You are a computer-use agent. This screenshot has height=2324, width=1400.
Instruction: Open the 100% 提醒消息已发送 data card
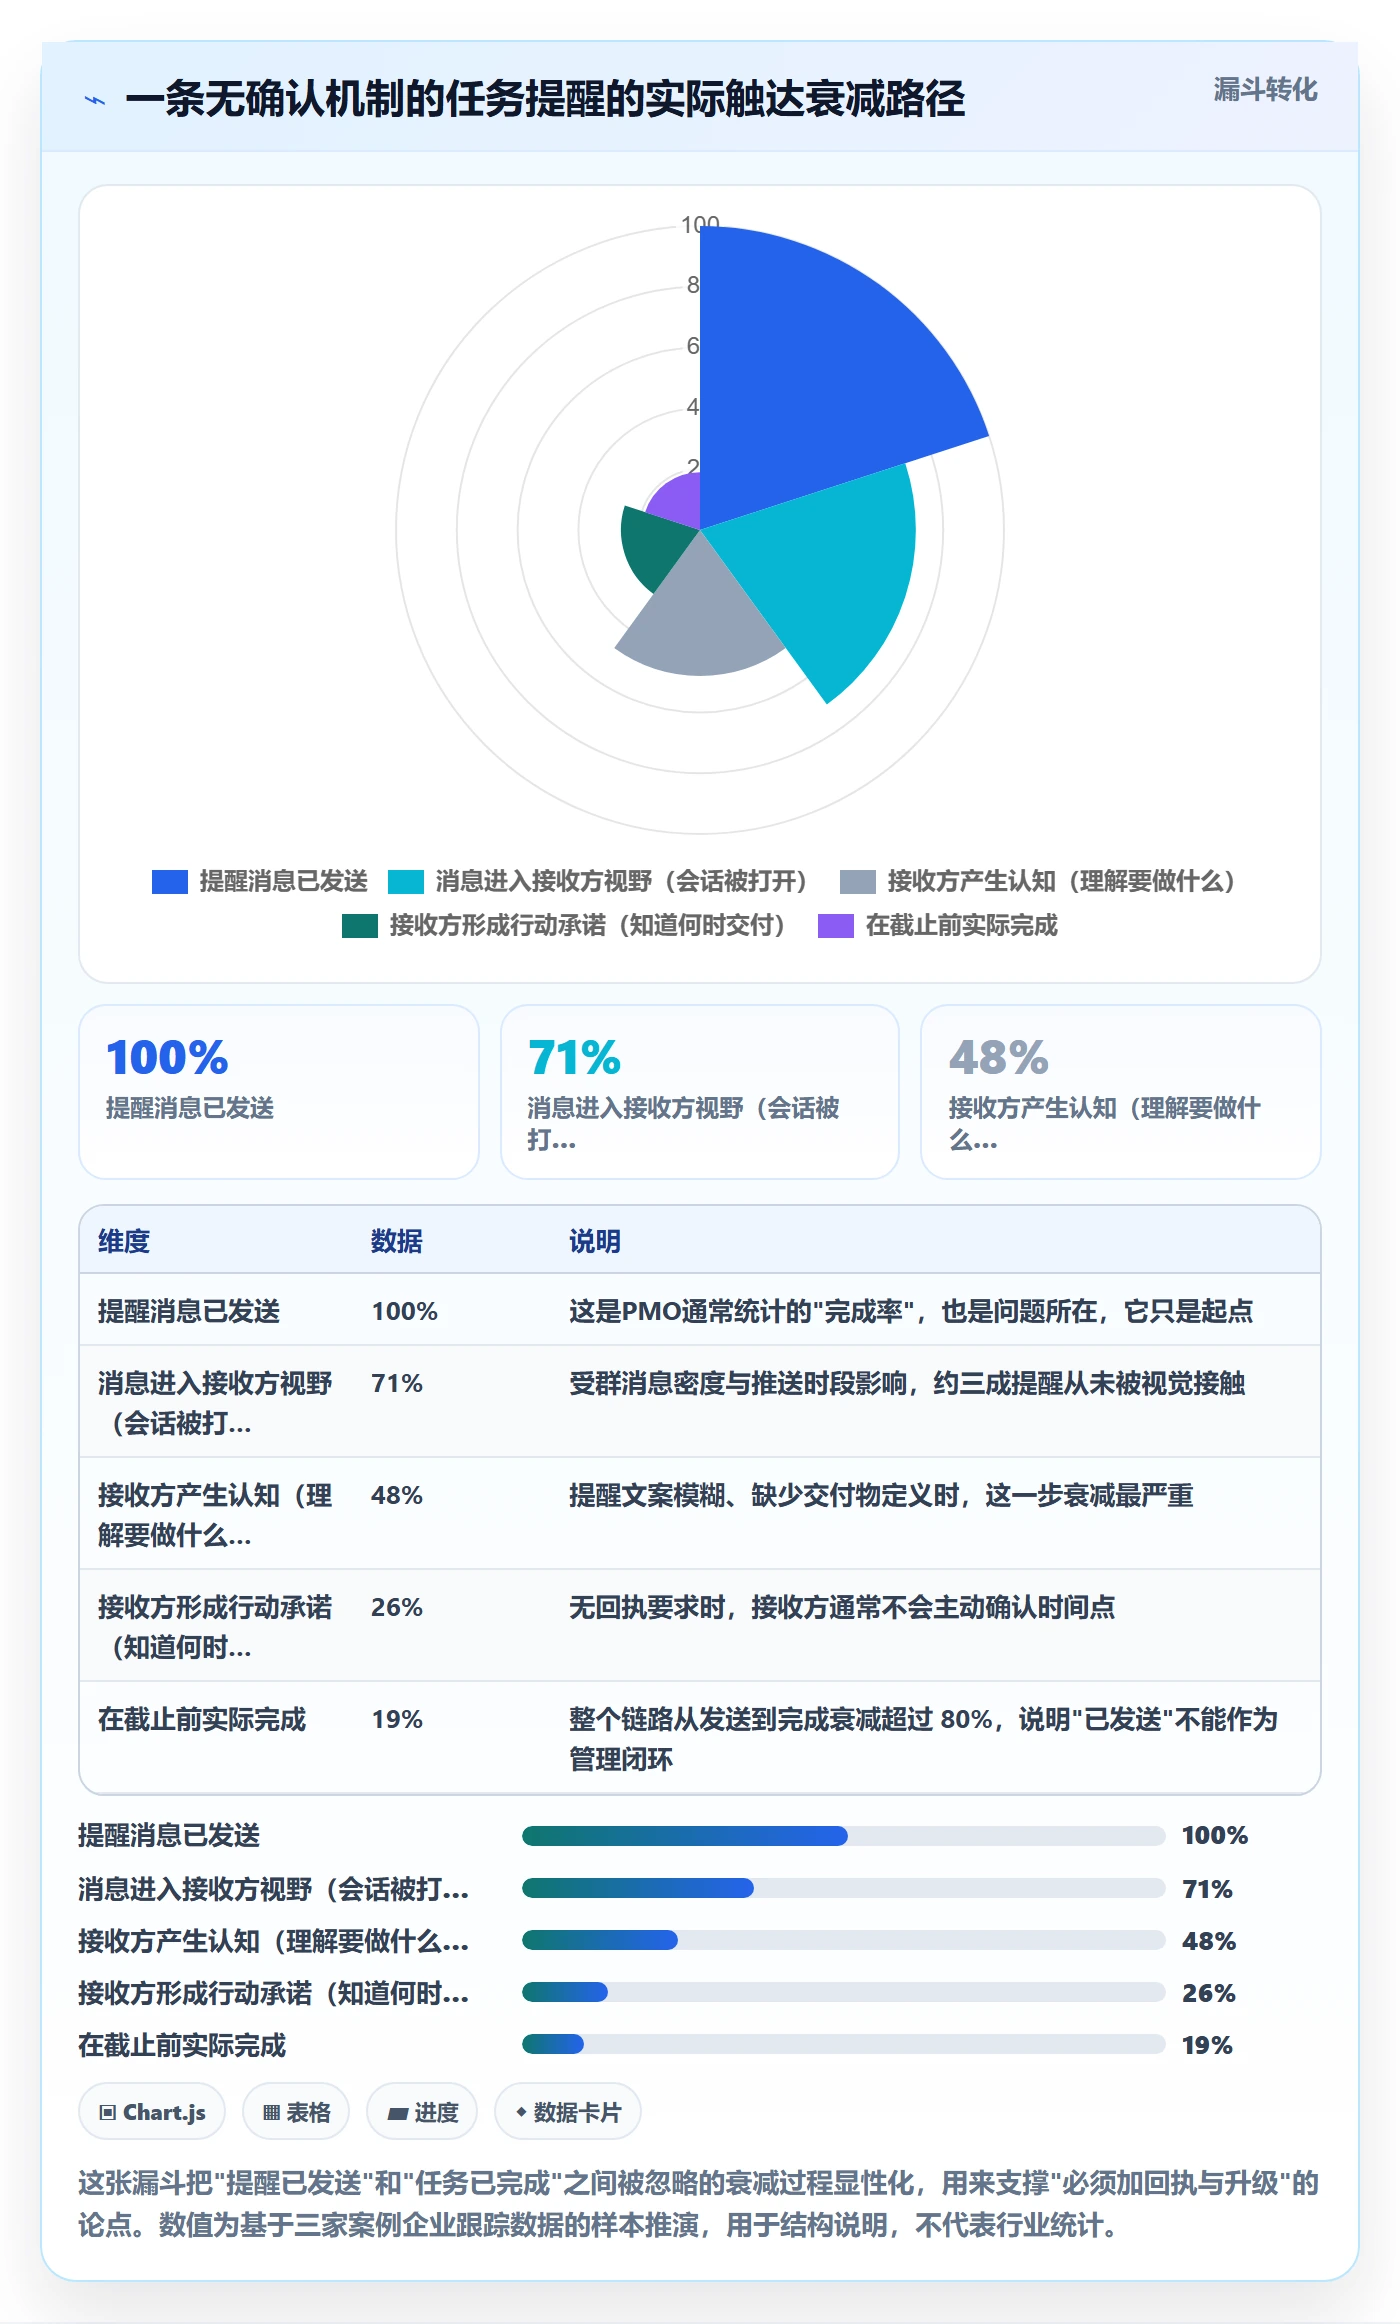[279, 1092]
